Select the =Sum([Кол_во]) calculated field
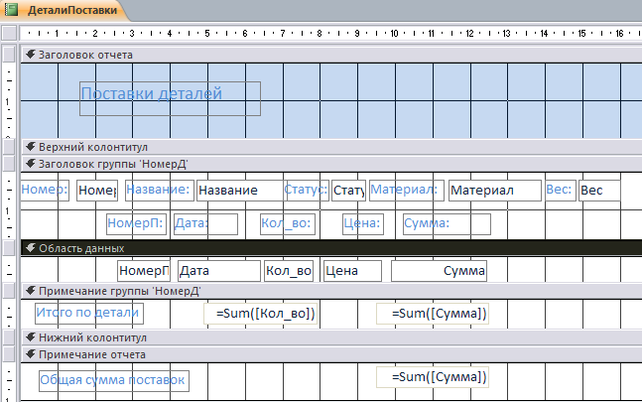 click(x=260, y=314)
